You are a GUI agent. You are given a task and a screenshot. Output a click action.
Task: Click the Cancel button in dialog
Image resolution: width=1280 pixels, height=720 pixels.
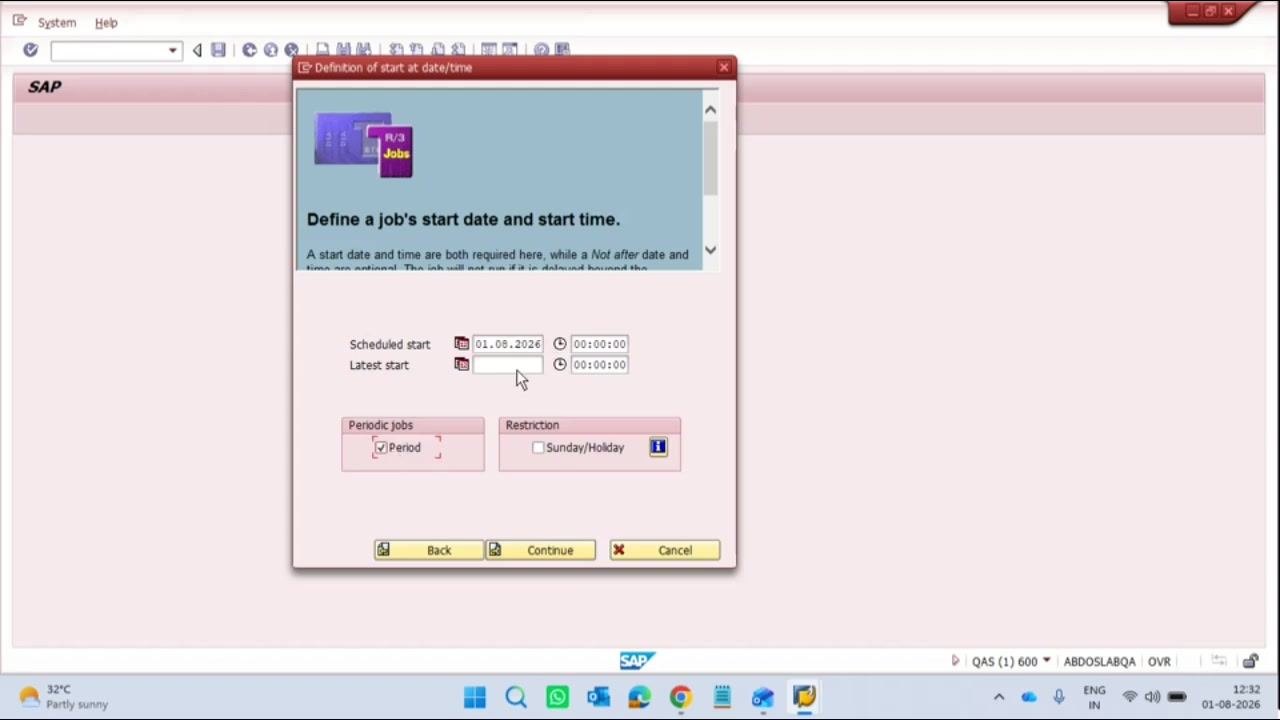coord(665,550)
